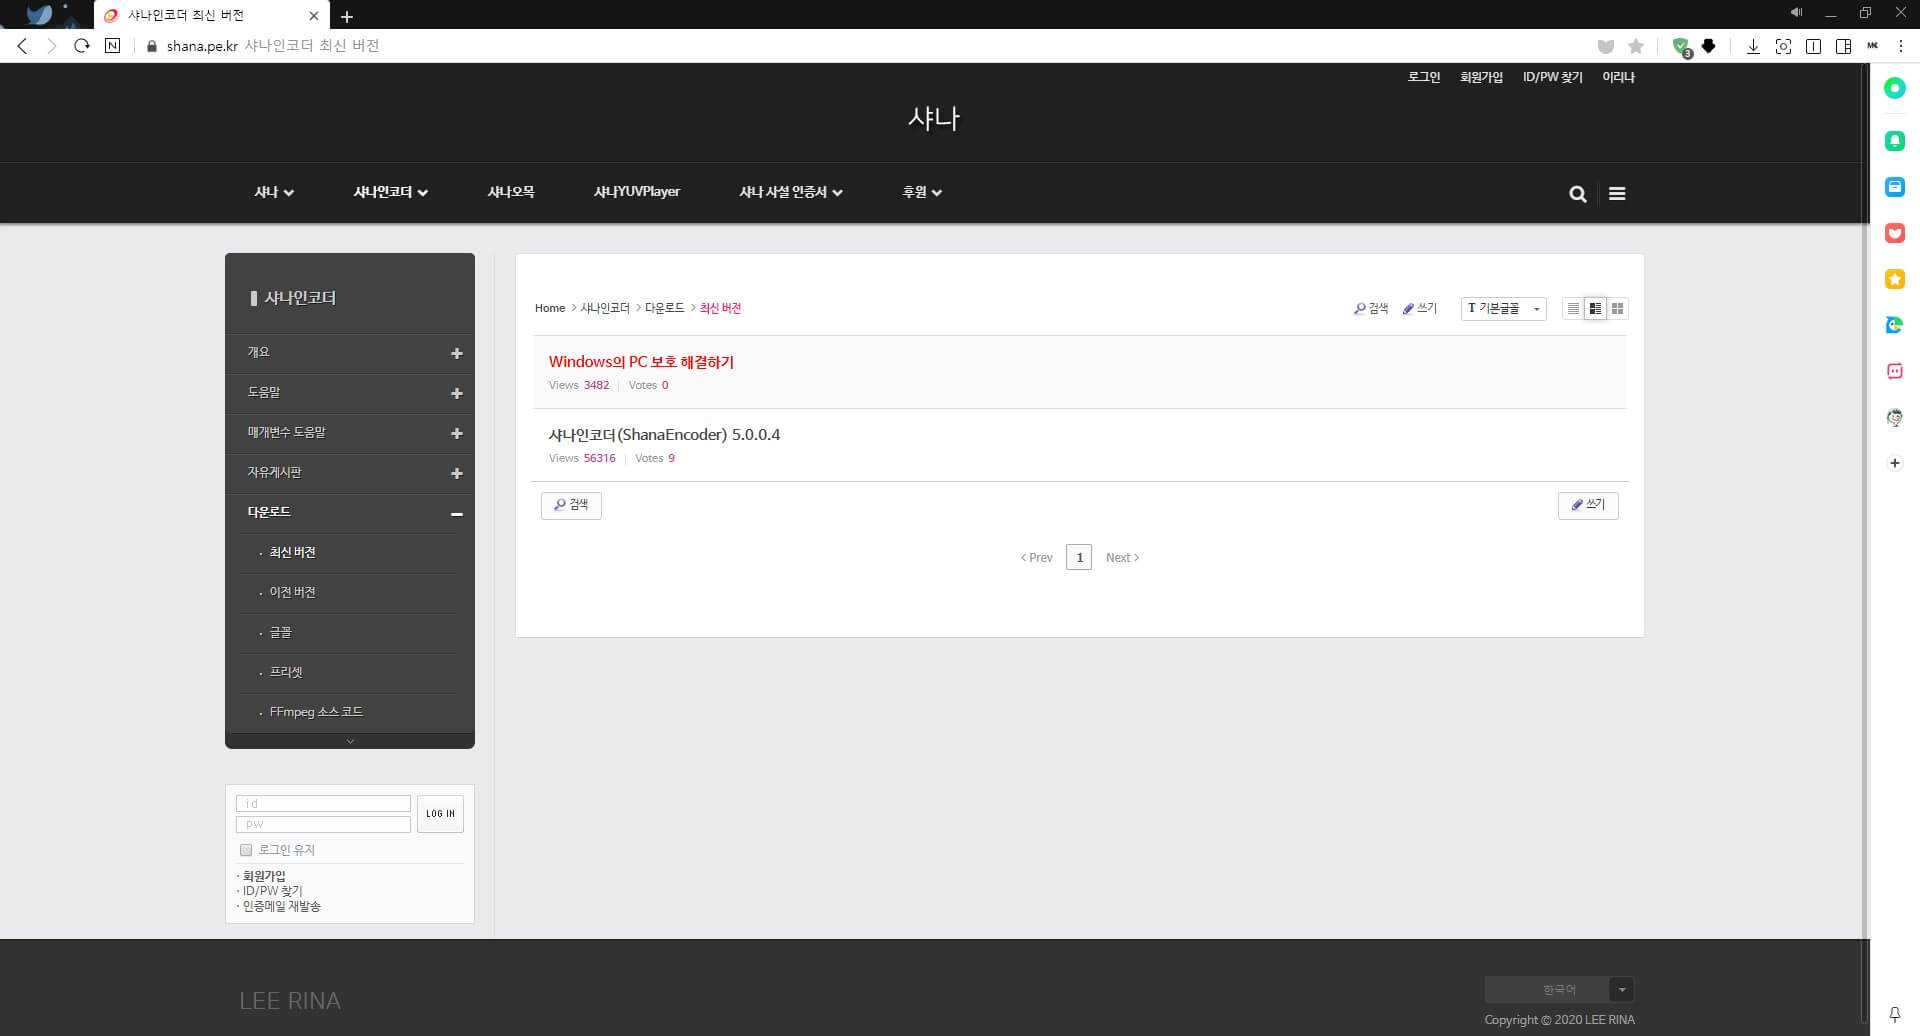Expand the 도움말 sidebar section
The height and width of the screenshot is (1036, 1920).
(x=457, y=393)
